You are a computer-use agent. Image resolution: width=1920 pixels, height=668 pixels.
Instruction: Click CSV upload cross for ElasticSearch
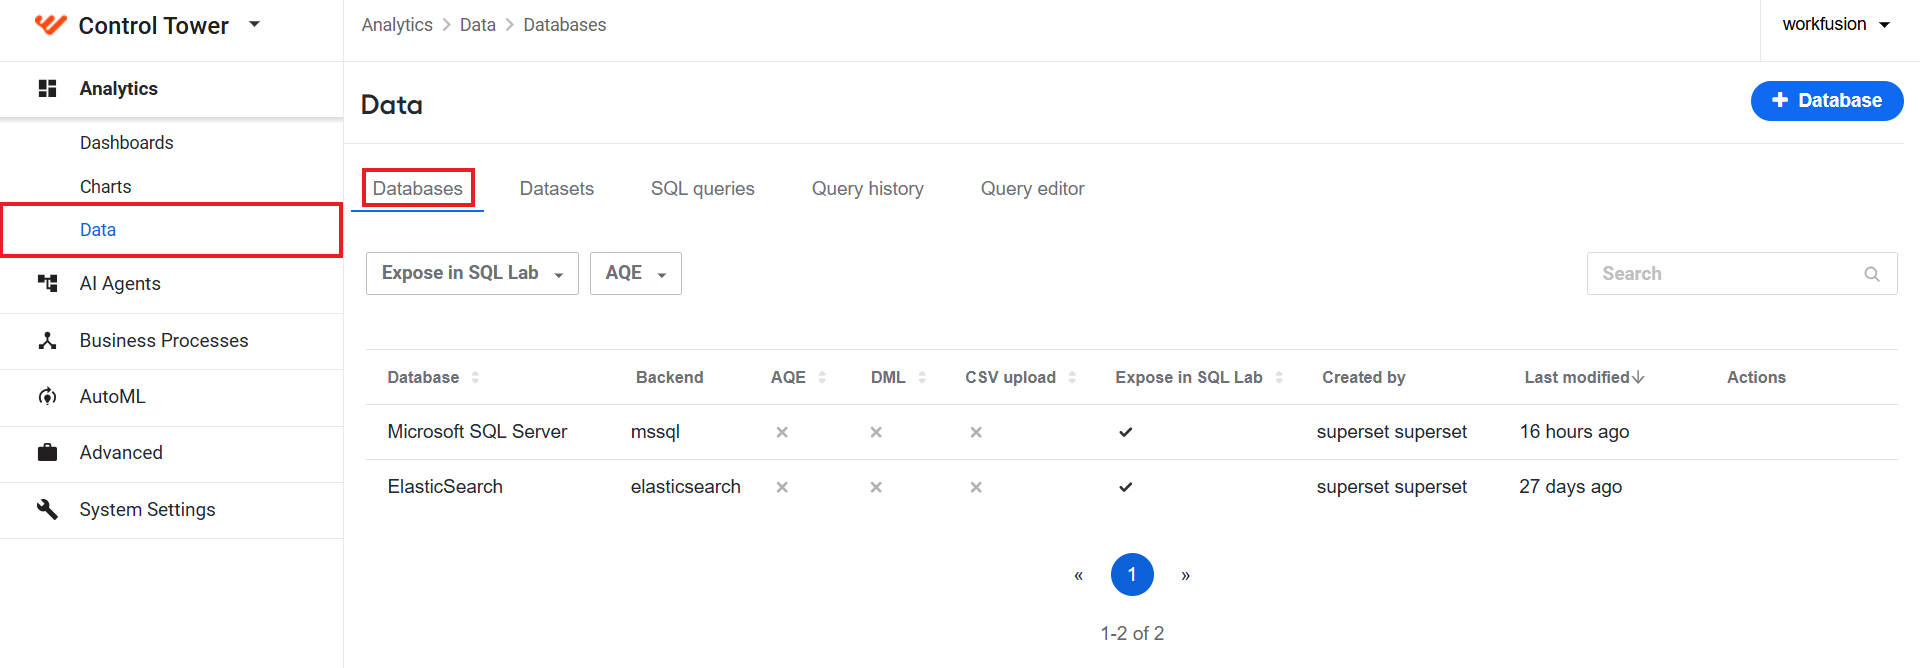[976, 487]
